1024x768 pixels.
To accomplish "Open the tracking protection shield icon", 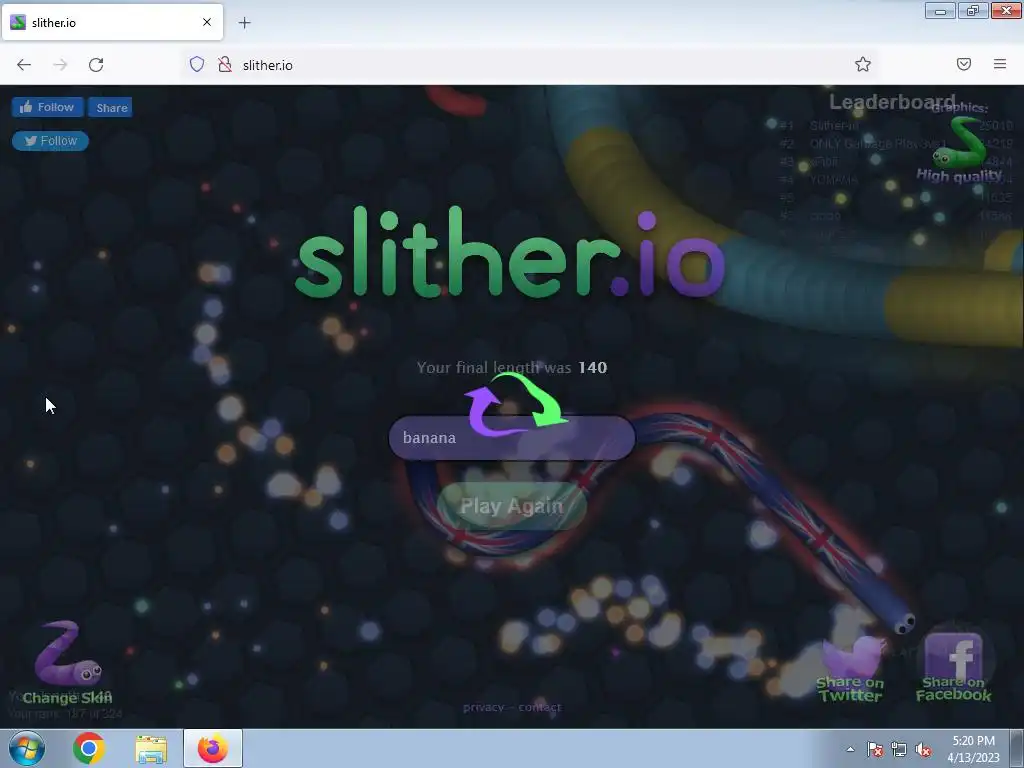I will 197,64.
